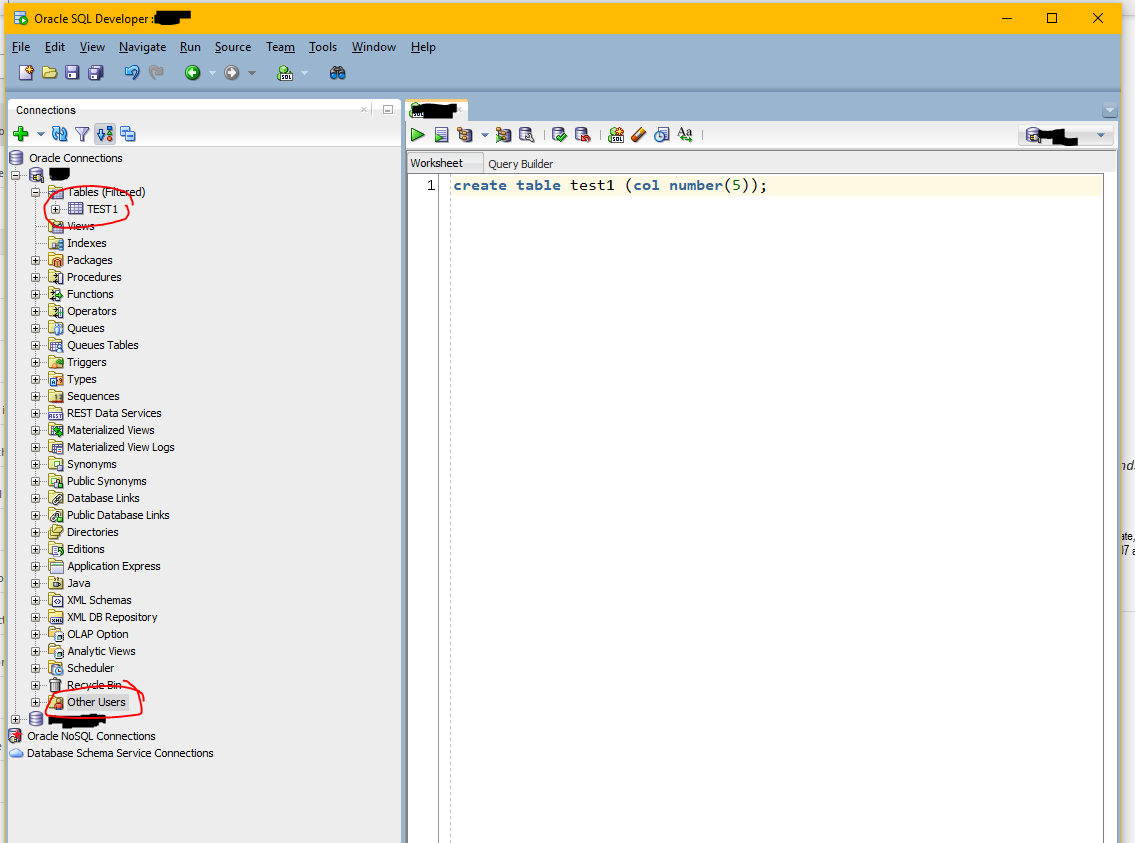
Task: Open SQL Tuning Advisor icon
Action: [x=527, y=135]
